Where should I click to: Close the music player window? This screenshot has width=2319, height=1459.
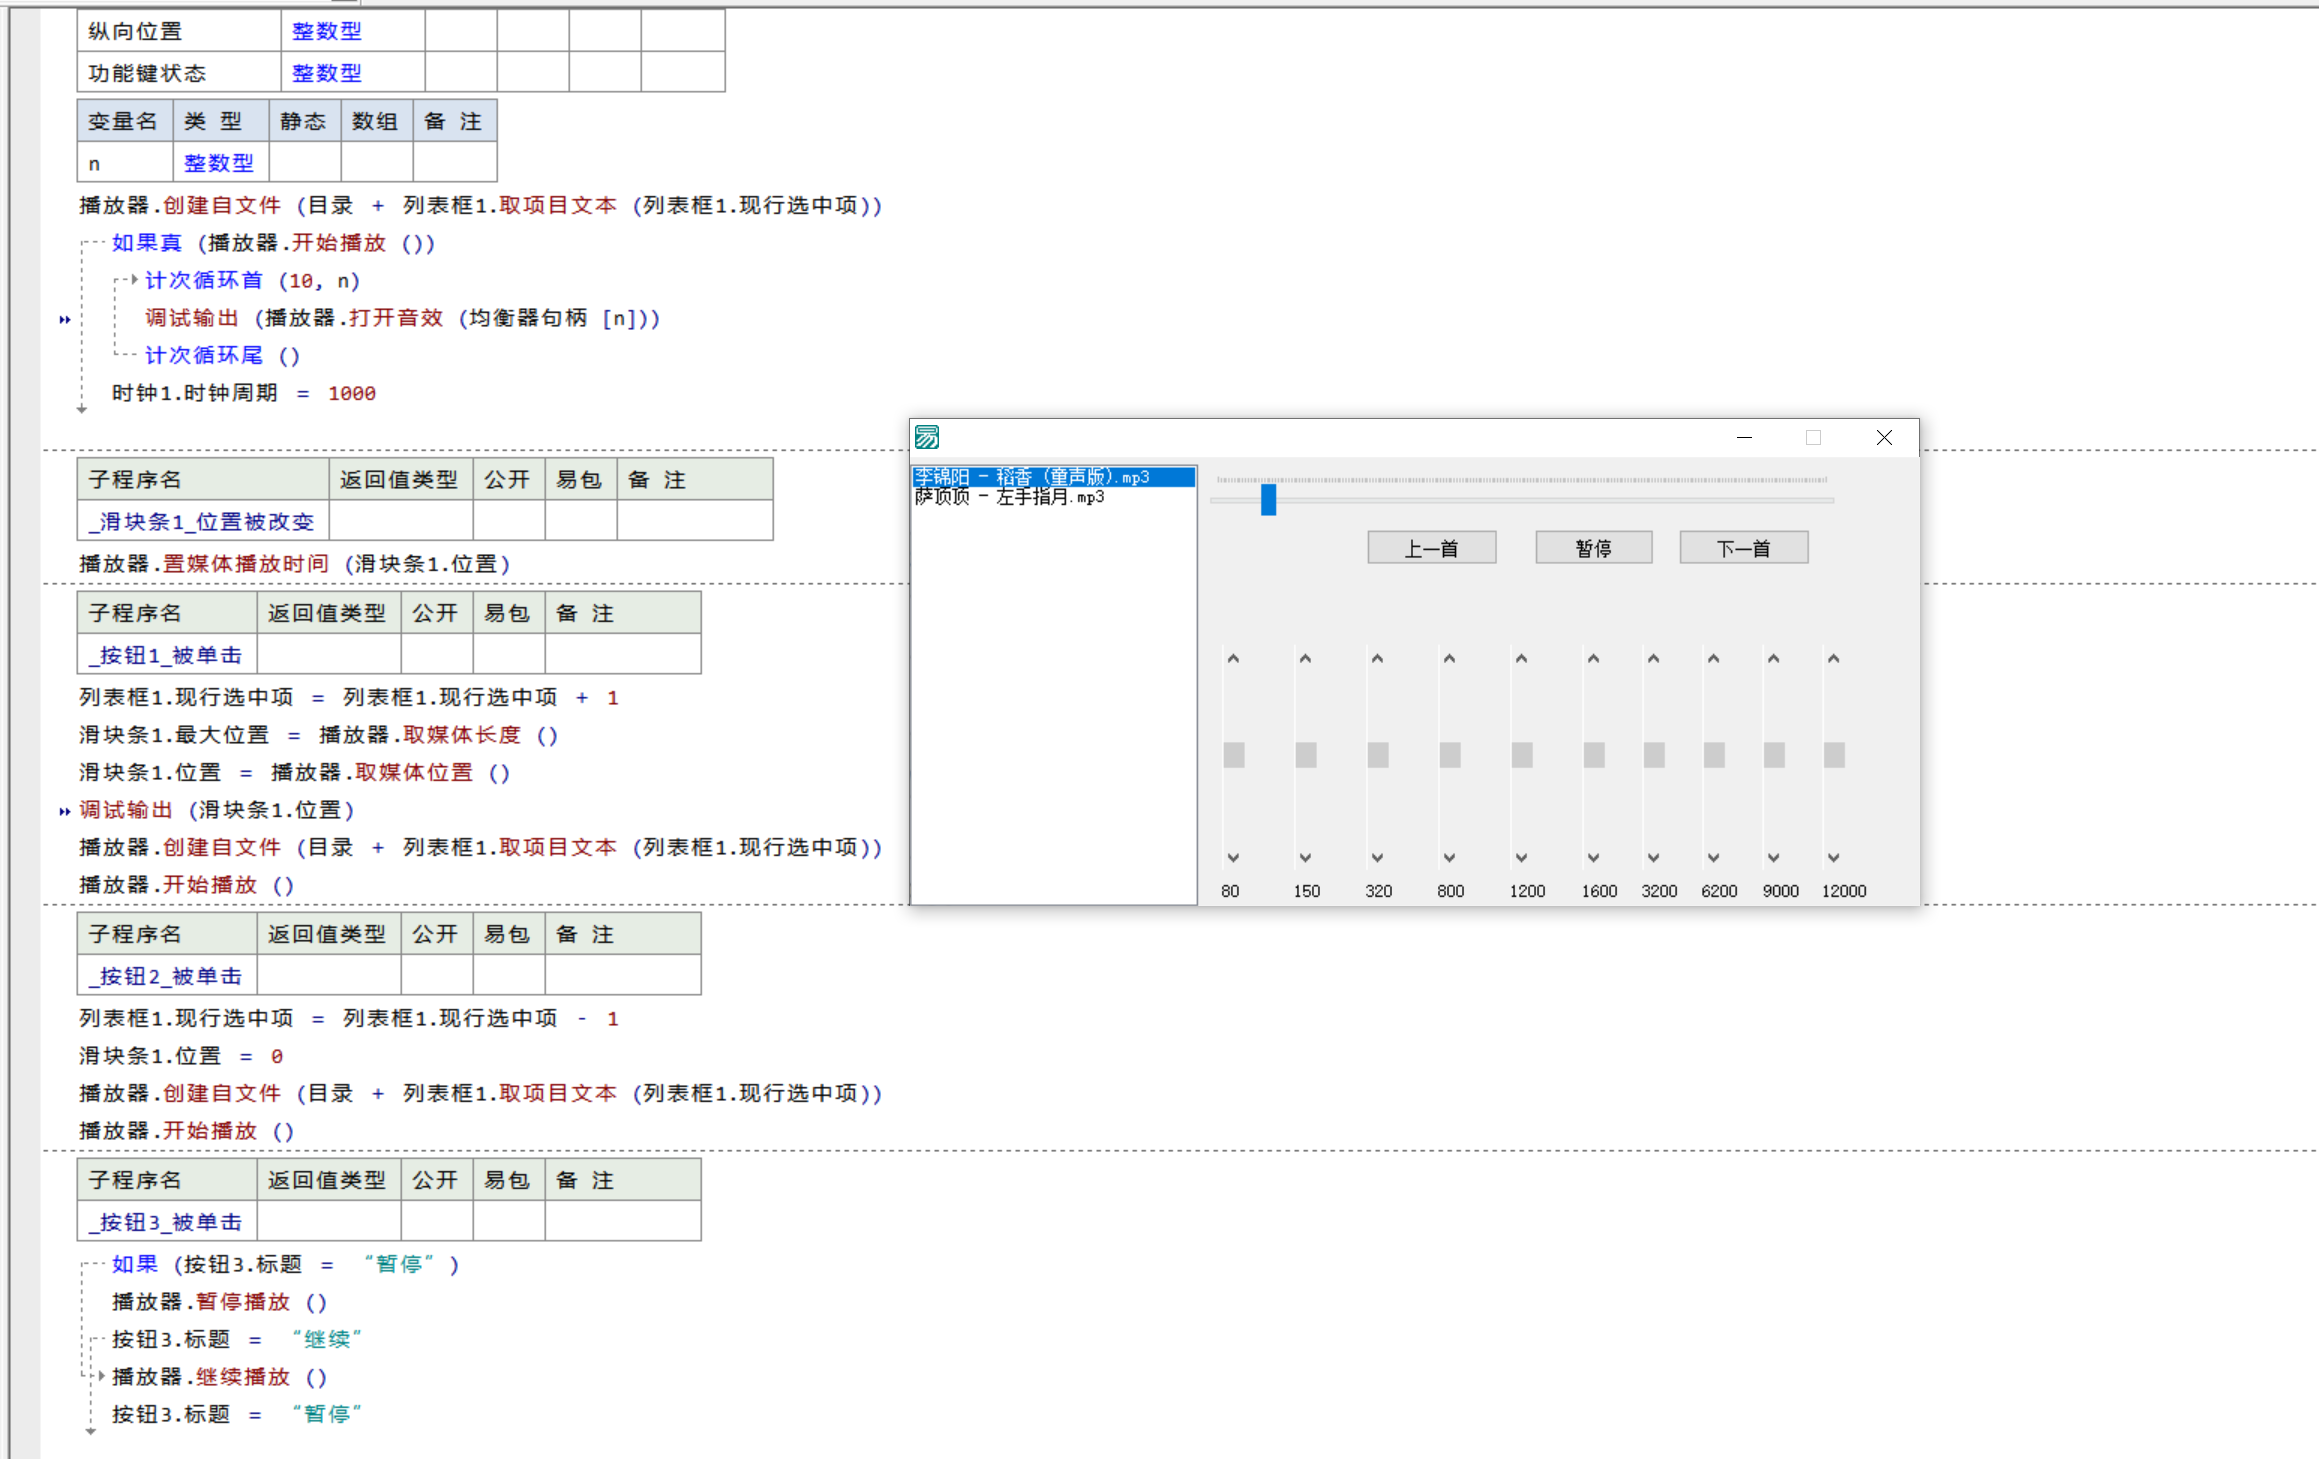[1884, 437]
